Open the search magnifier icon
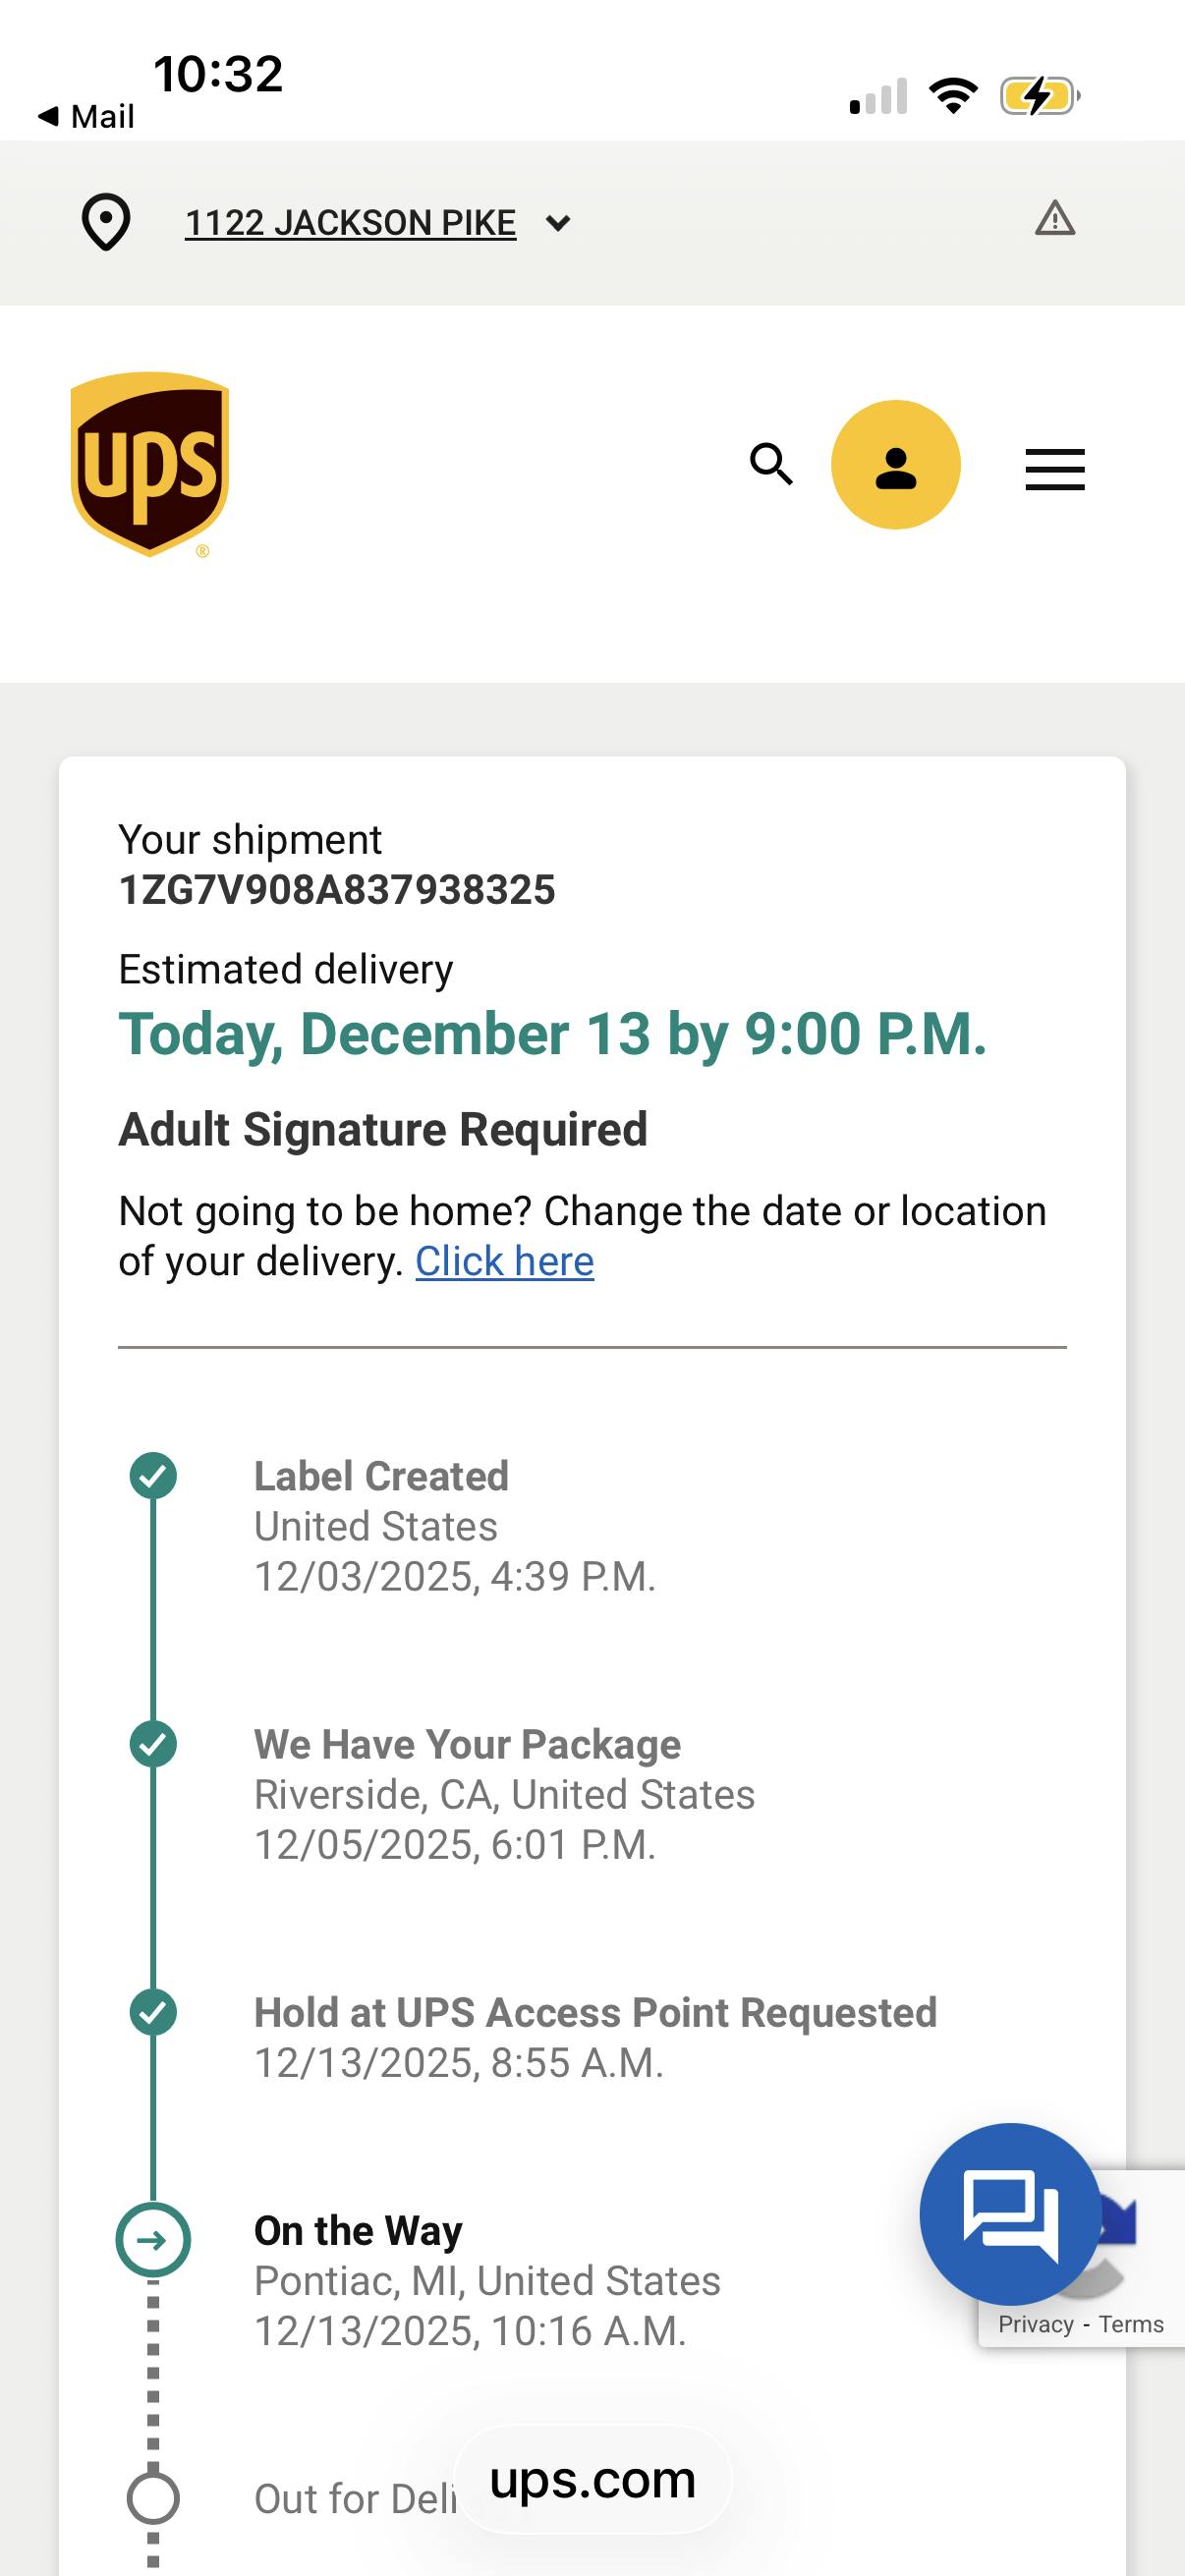1185x2576 pixels. 771,464
